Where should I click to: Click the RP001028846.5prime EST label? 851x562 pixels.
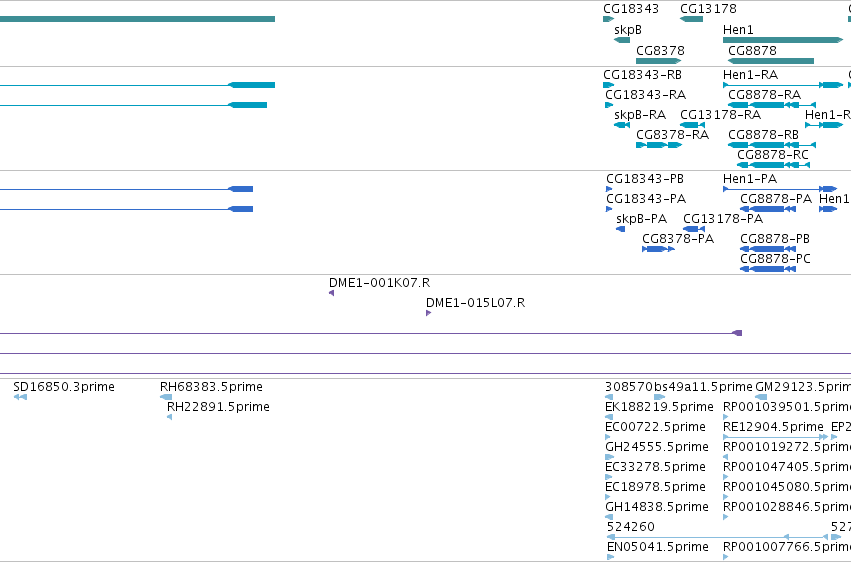pos(787,507)
